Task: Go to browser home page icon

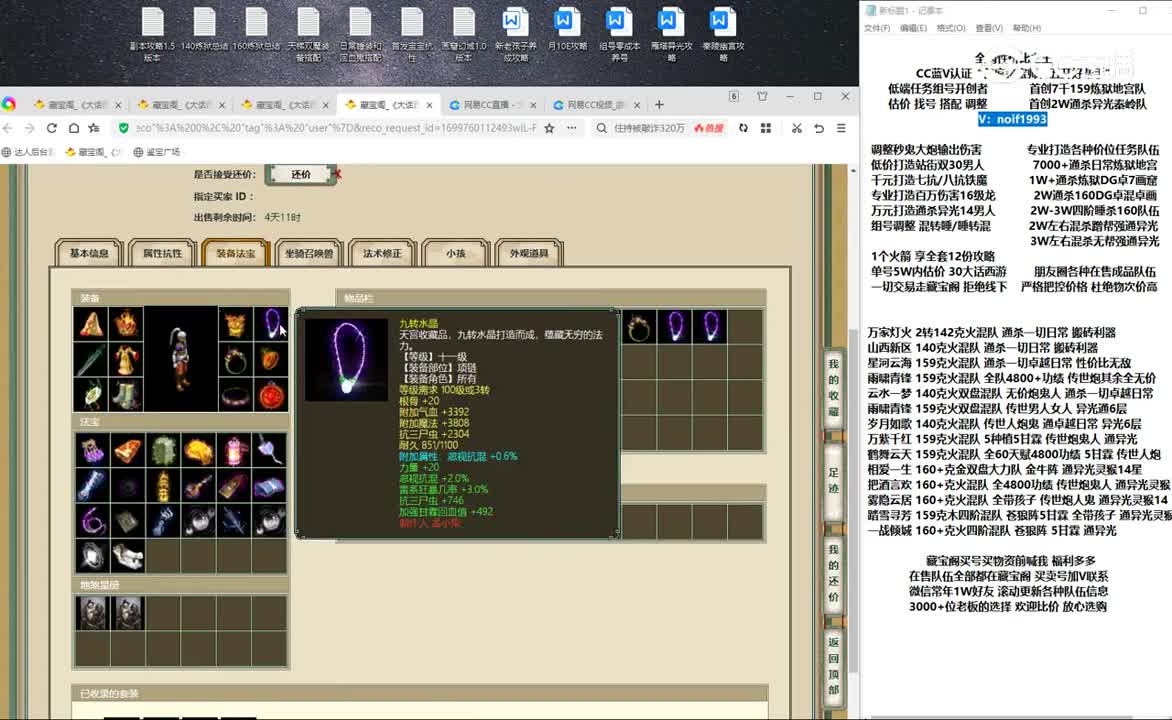Action: [x=73, y=128]
